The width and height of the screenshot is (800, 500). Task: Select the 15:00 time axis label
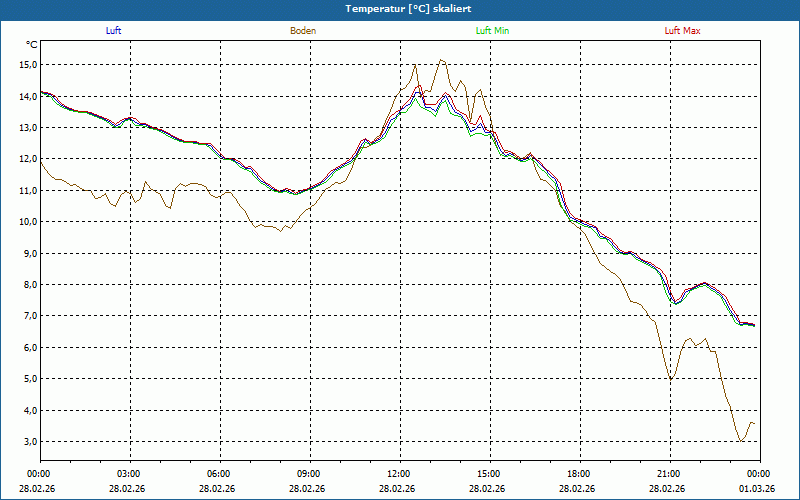tap(487, 474)
